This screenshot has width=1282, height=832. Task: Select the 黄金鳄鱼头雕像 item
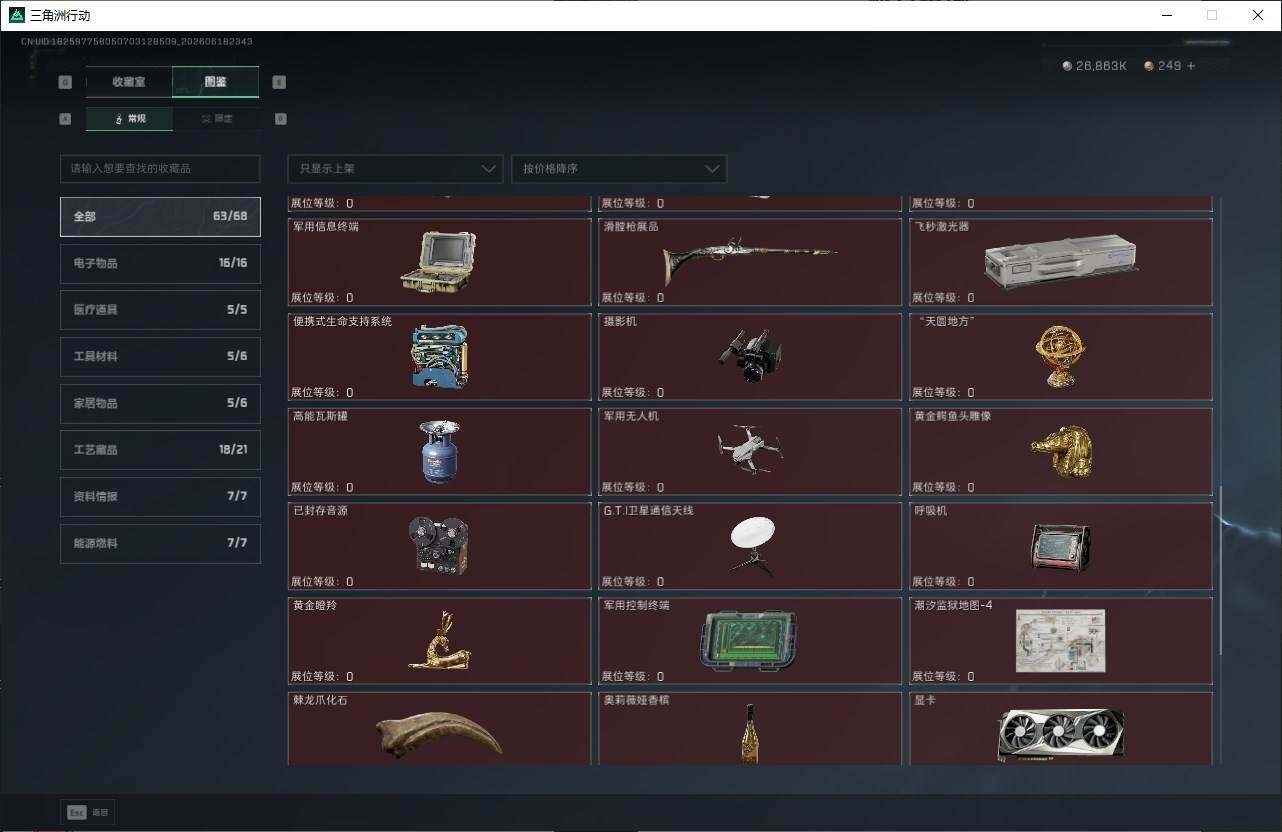(x=1060, y=451)
